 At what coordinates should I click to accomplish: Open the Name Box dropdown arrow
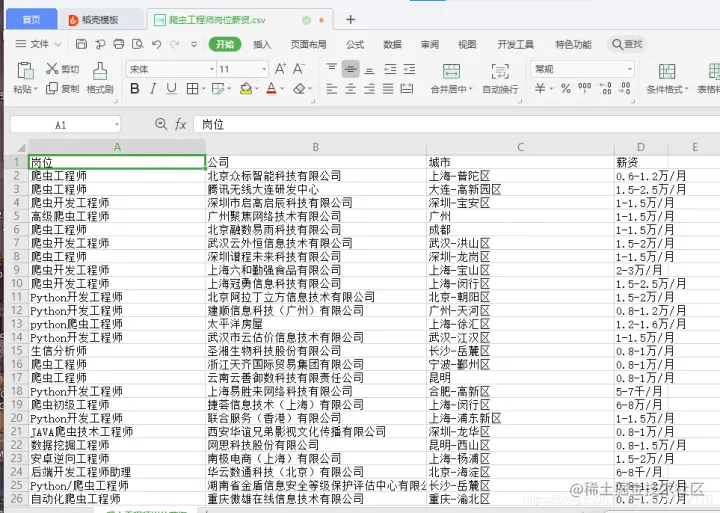tap(117, 124)
